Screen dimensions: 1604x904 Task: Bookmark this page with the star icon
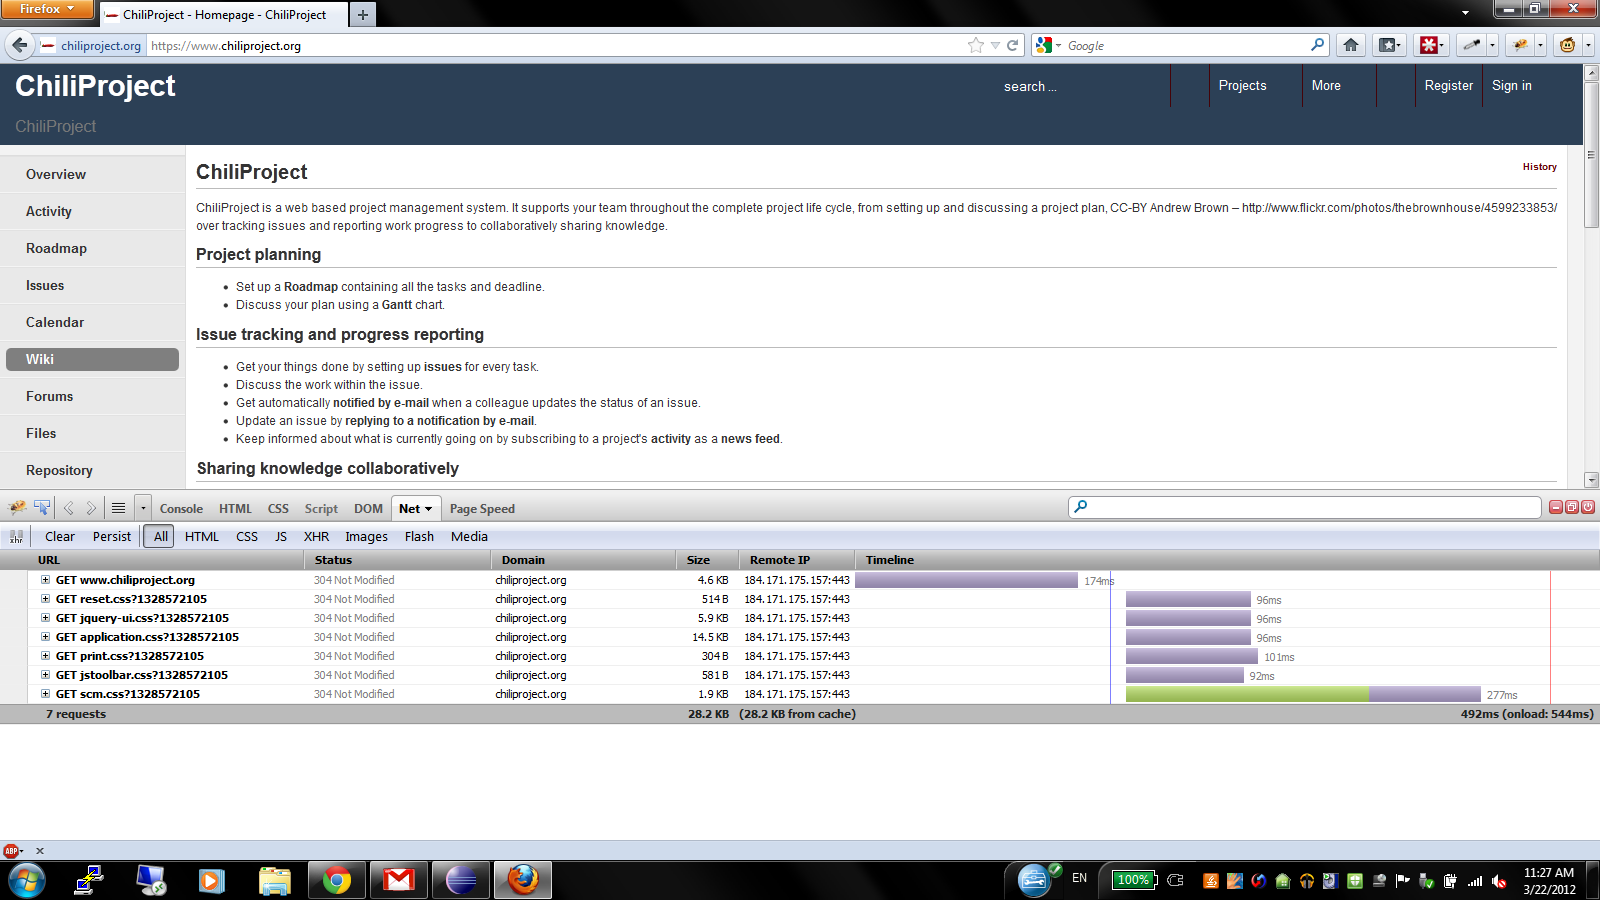976,45
